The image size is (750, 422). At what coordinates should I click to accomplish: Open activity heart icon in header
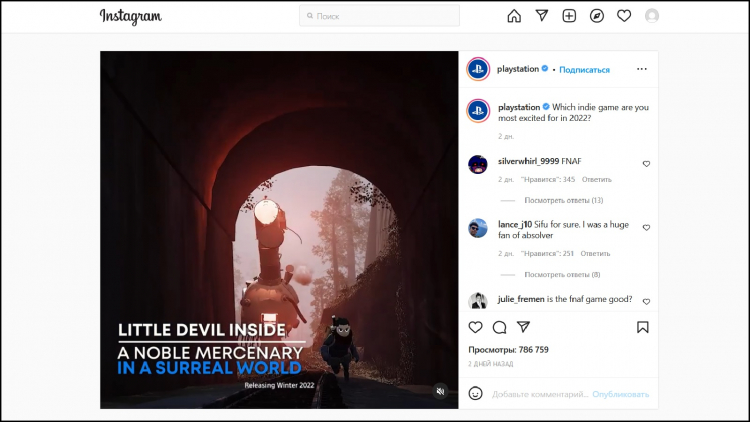(624, 16)
